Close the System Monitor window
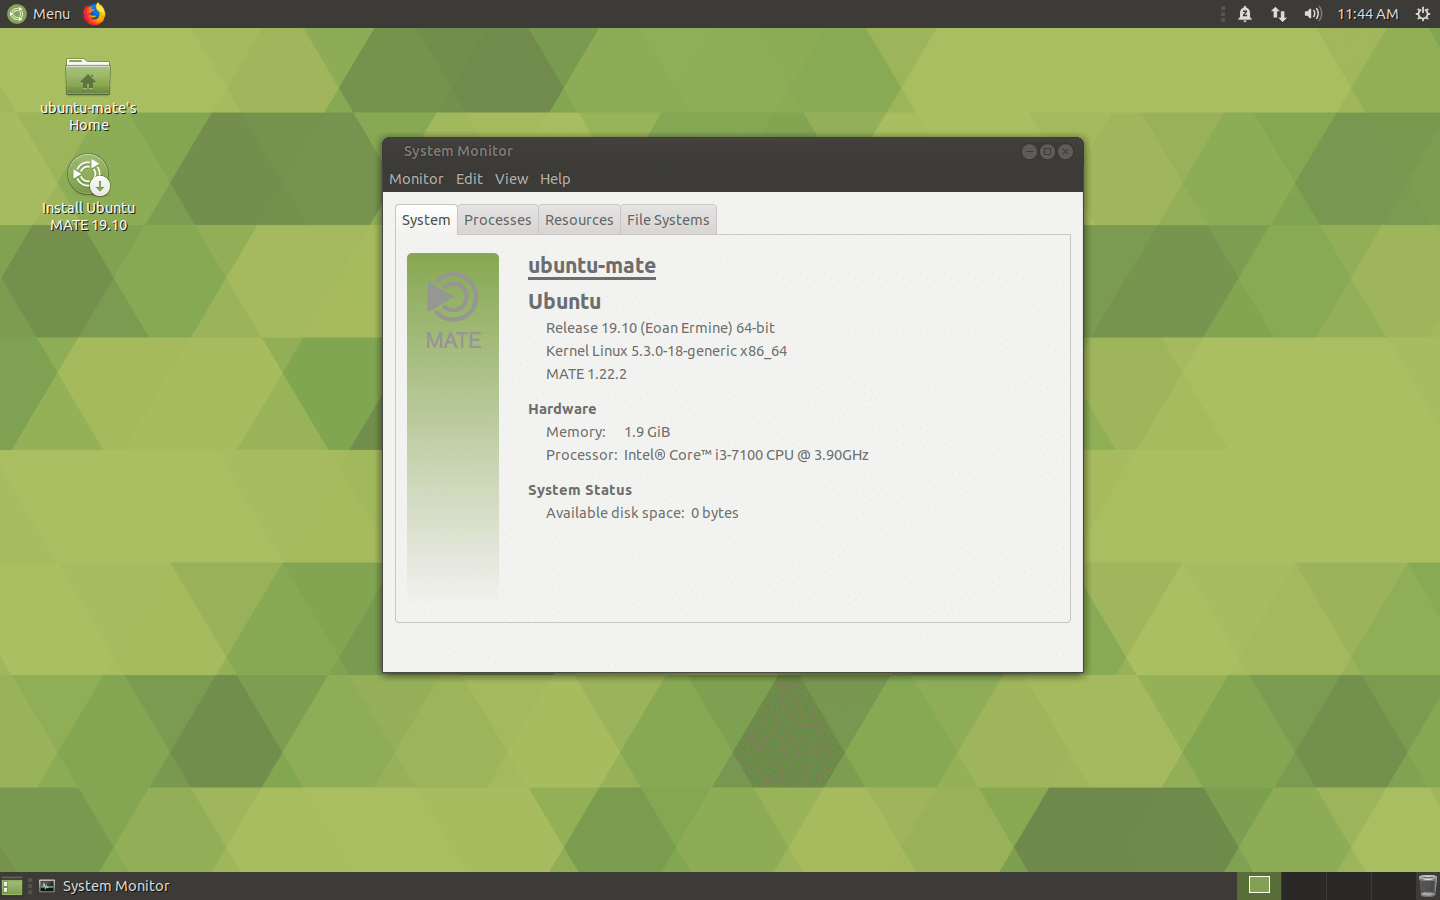1440x900 pixels. click(1065, 152)
